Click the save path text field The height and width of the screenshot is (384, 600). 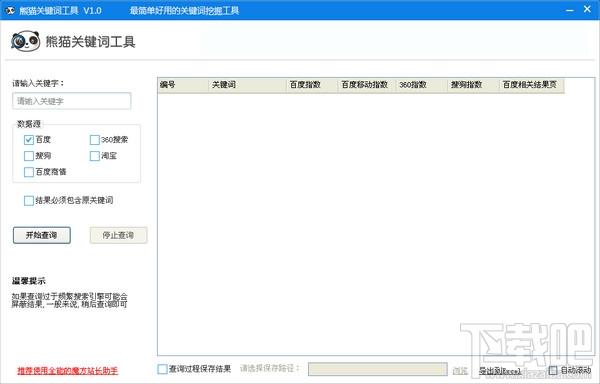(378, 369)
